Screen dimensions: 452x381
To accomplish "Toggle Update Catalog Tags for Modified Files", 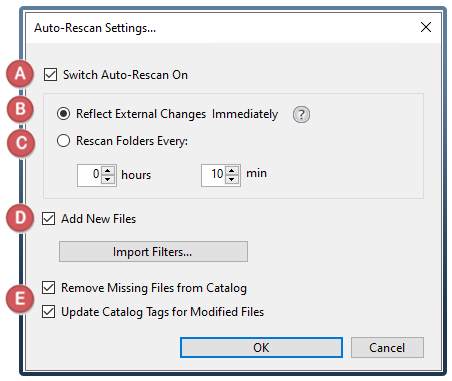I will (x=49, y=312).
